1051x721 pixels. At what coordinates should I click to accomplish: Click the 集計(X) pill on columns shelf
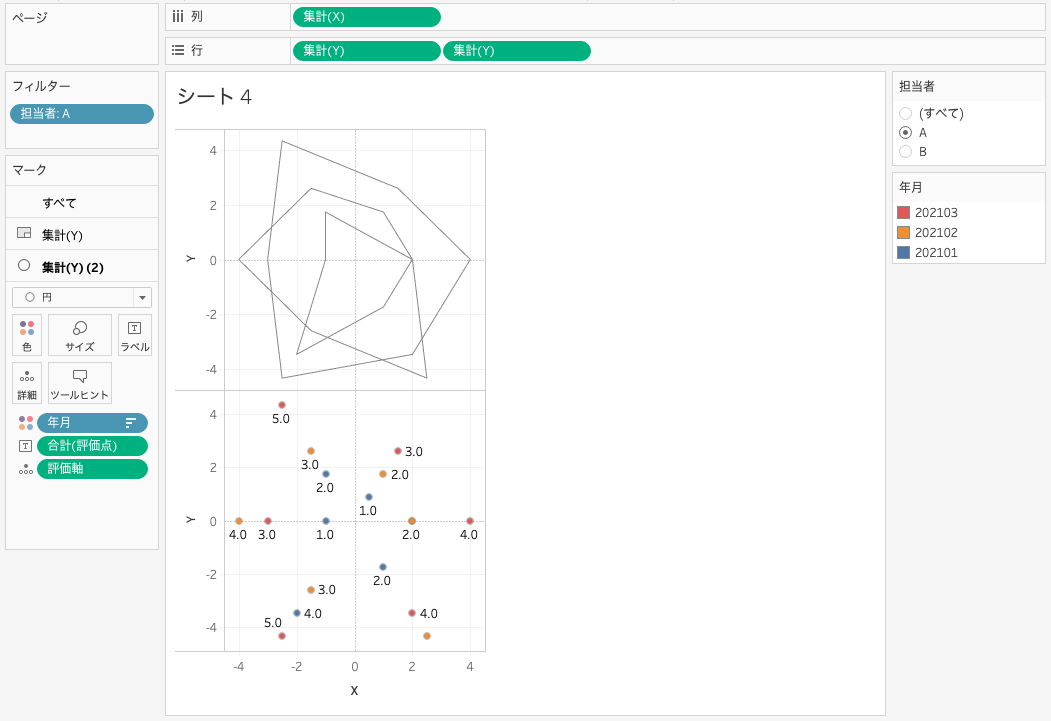tap(366, 17)
